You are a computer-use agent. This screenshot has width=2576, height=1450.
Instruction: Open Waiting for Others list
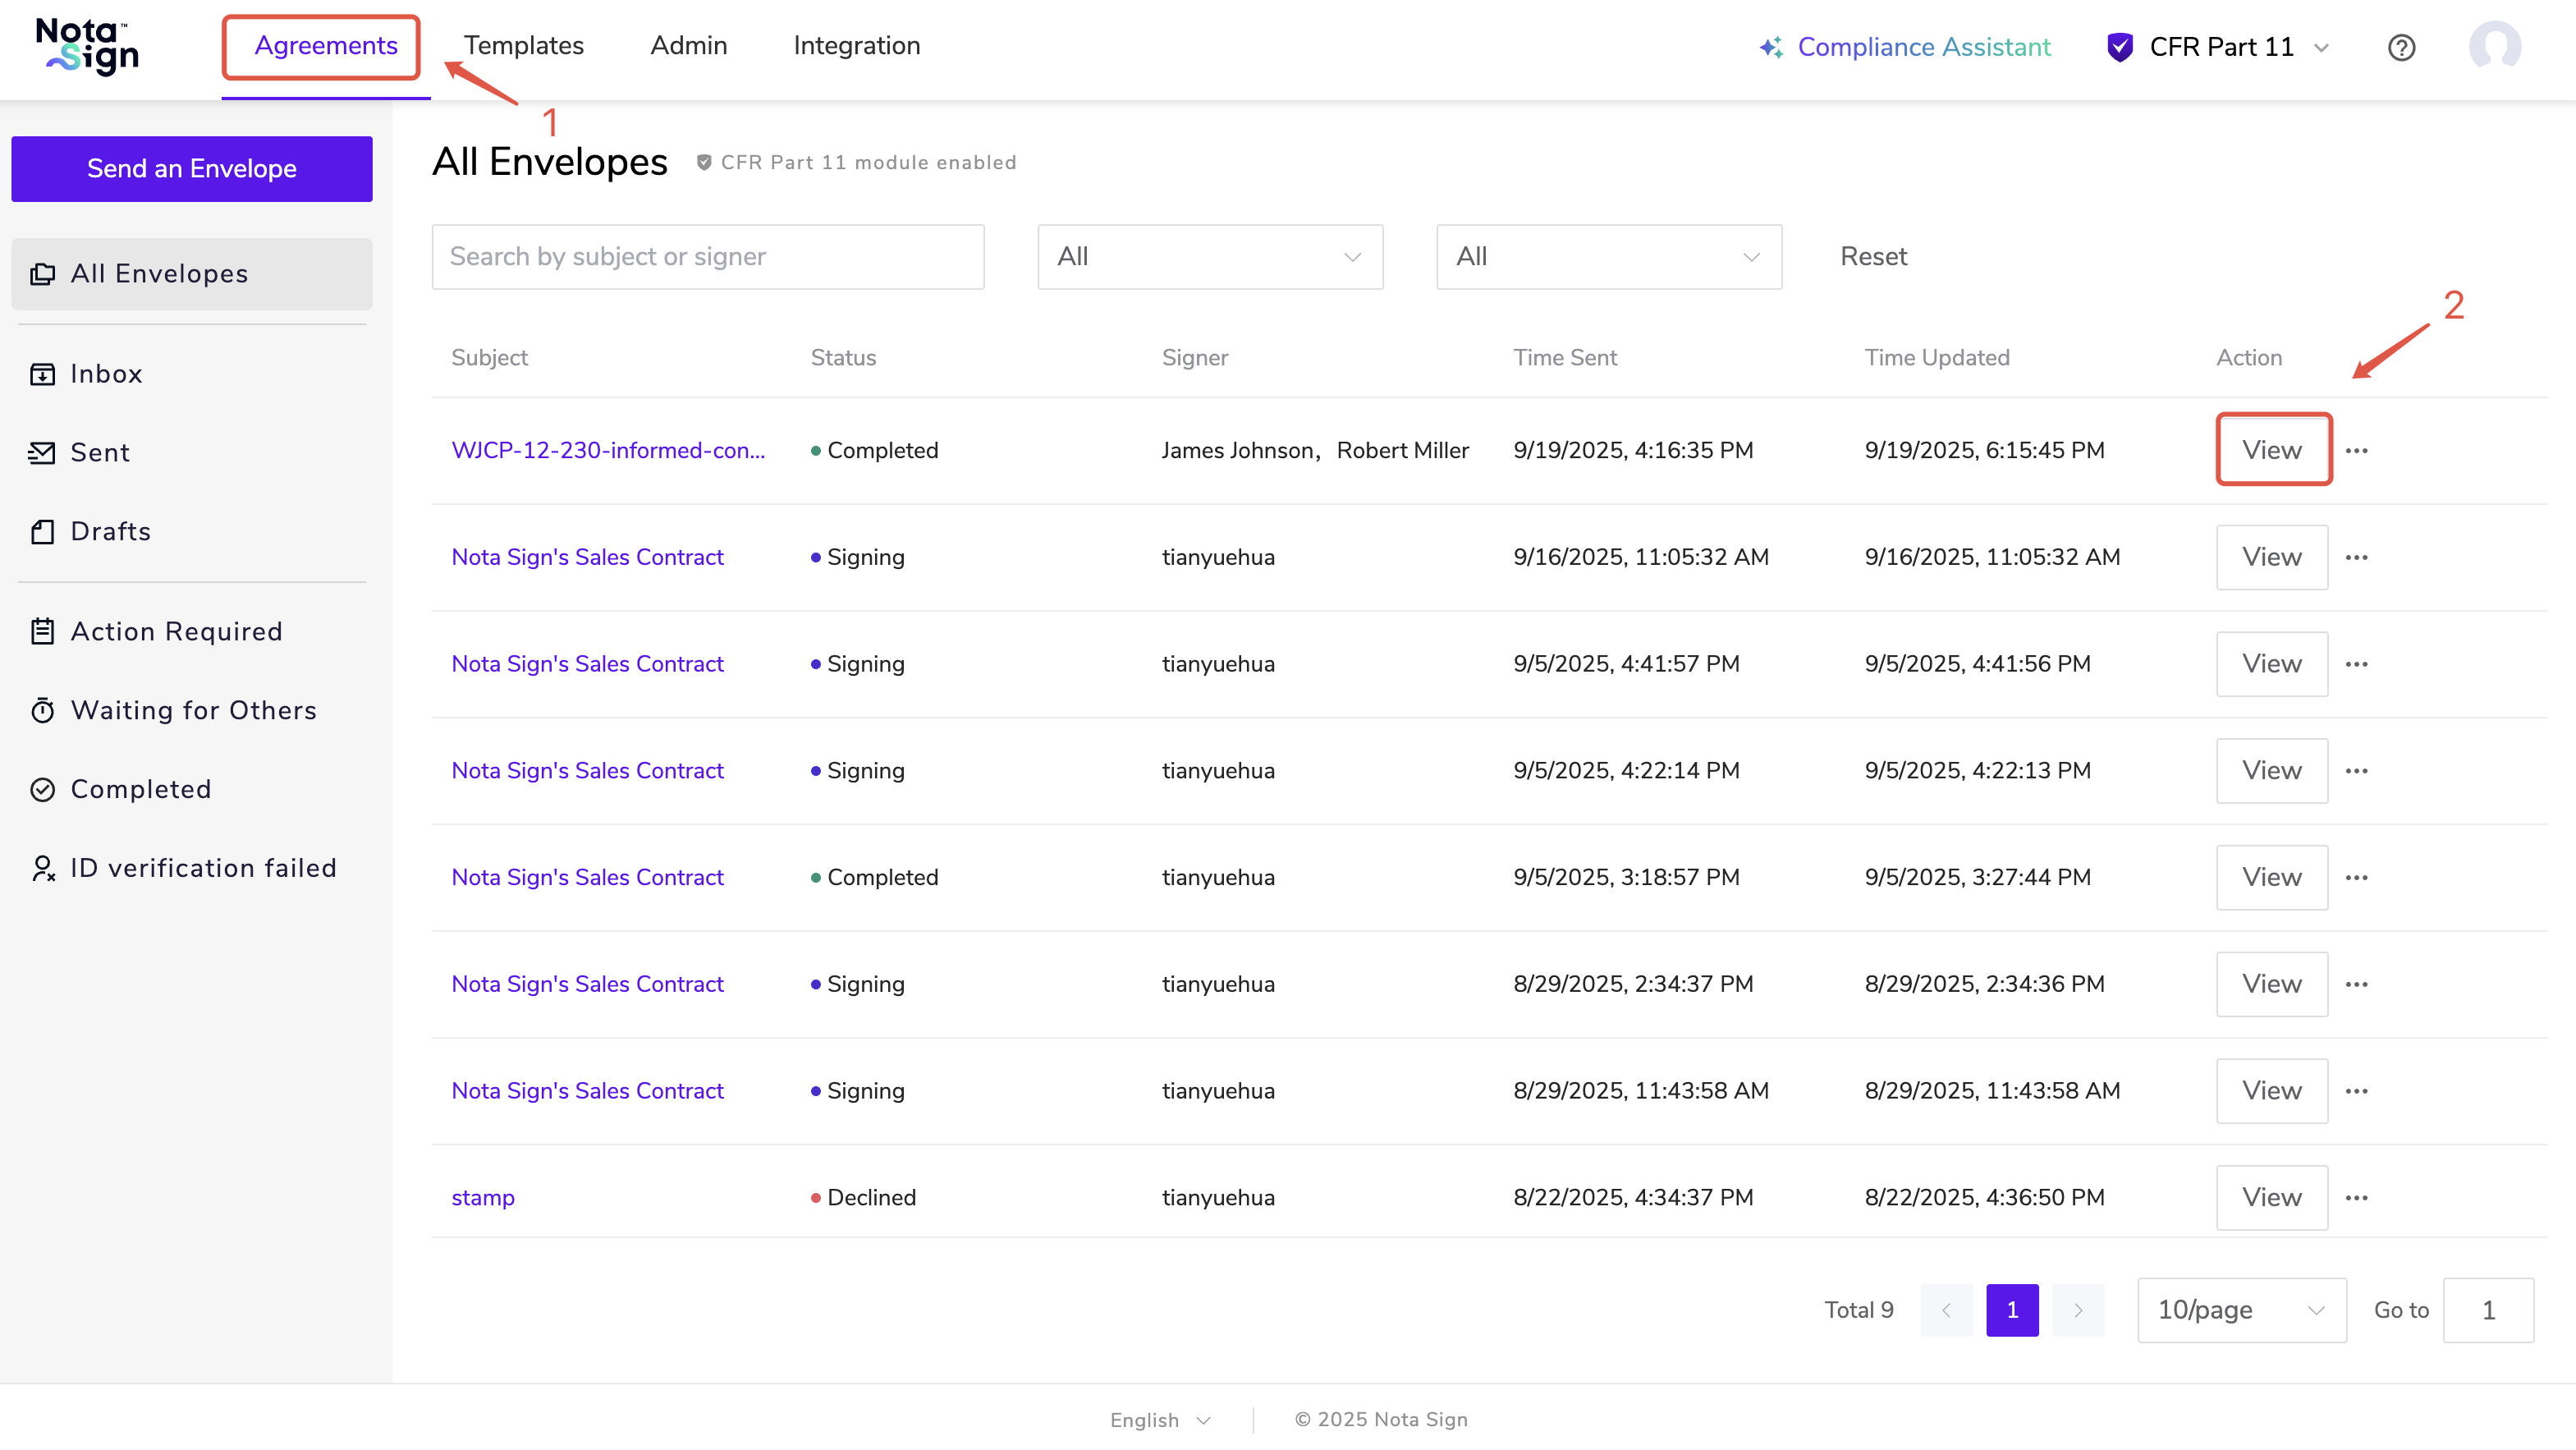click(x=193, y=710)
